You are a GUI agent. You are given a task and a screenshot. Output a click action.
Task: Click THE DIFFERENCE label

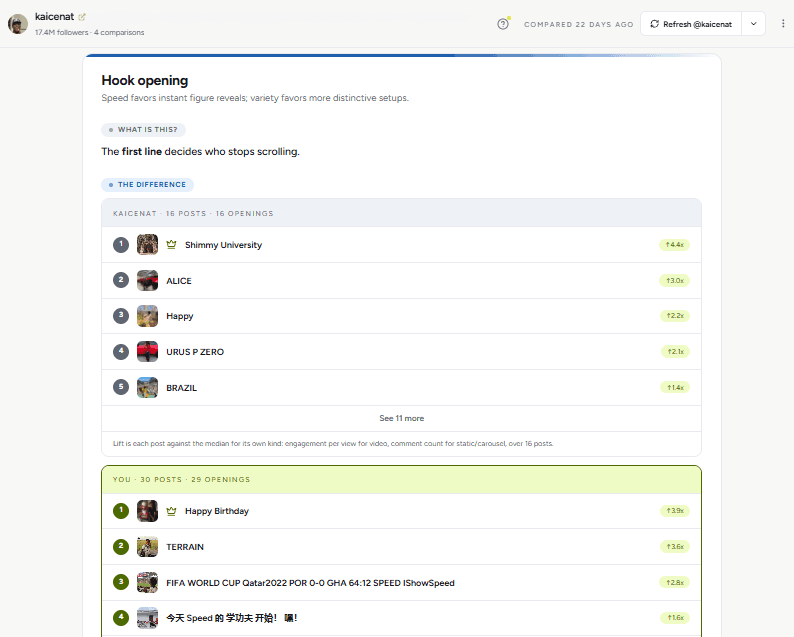pos(147,185)
